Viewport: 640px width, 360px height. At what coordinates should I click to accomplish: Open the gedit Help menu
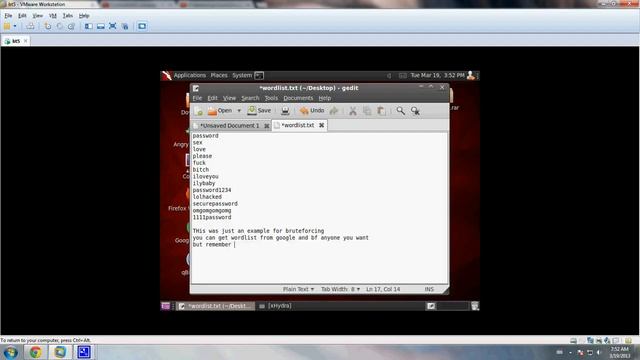324,98
